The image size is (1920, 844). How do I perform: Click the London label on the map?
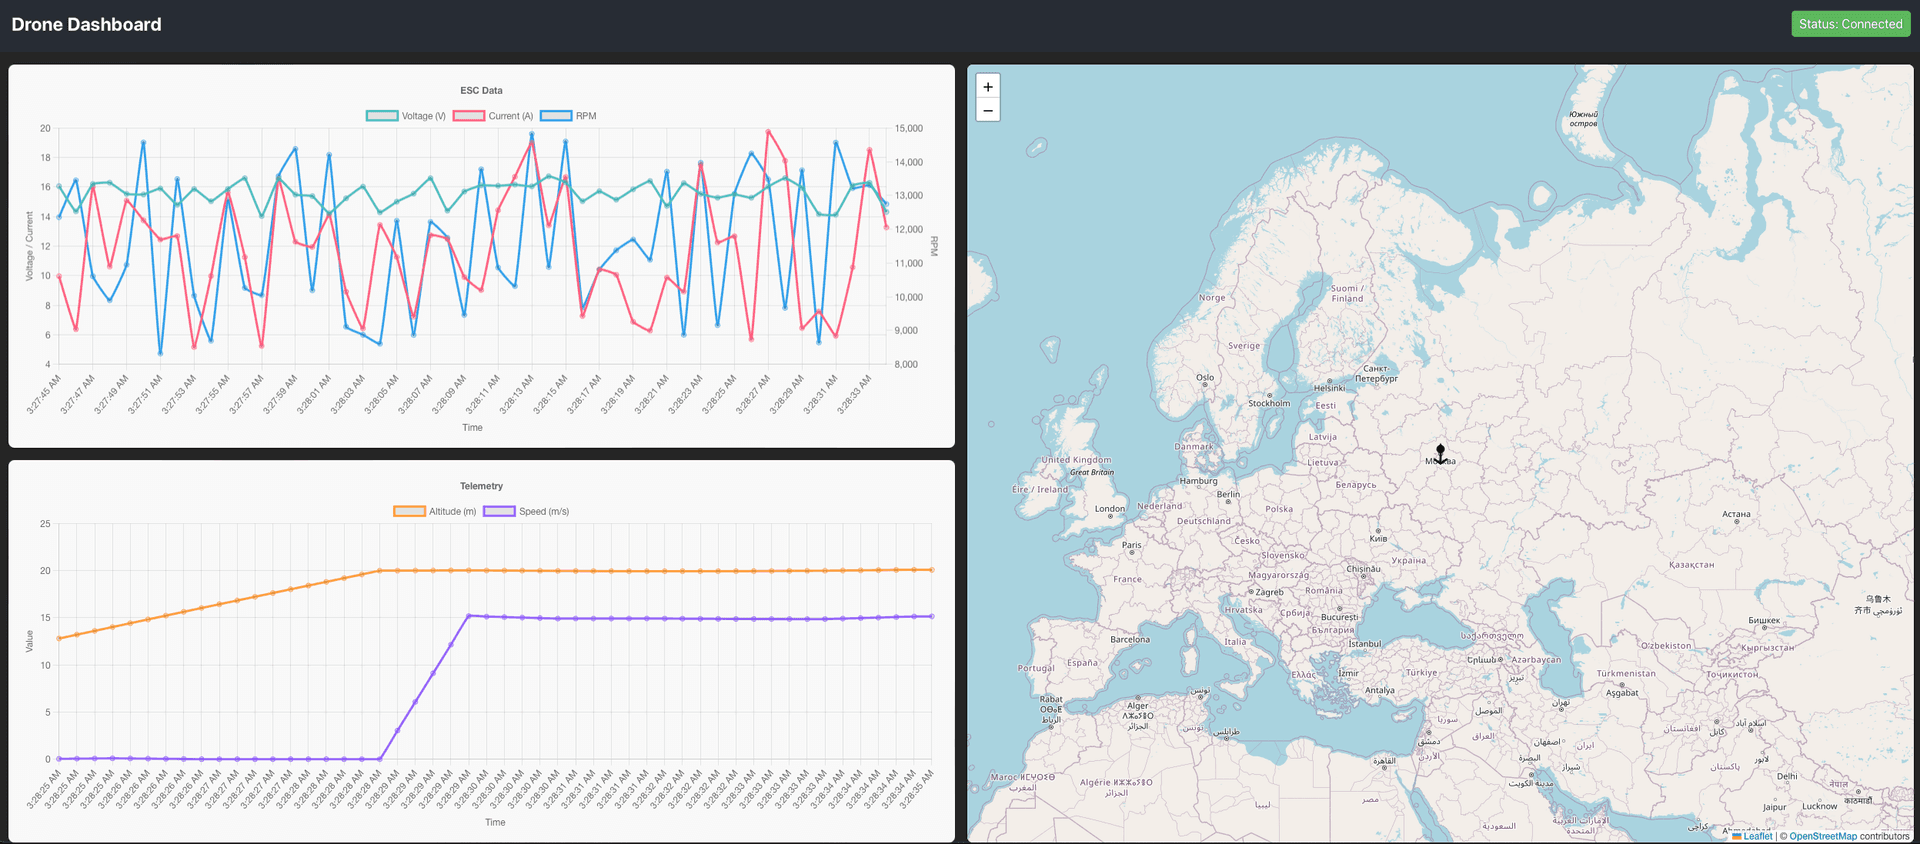coord(1109,509)
